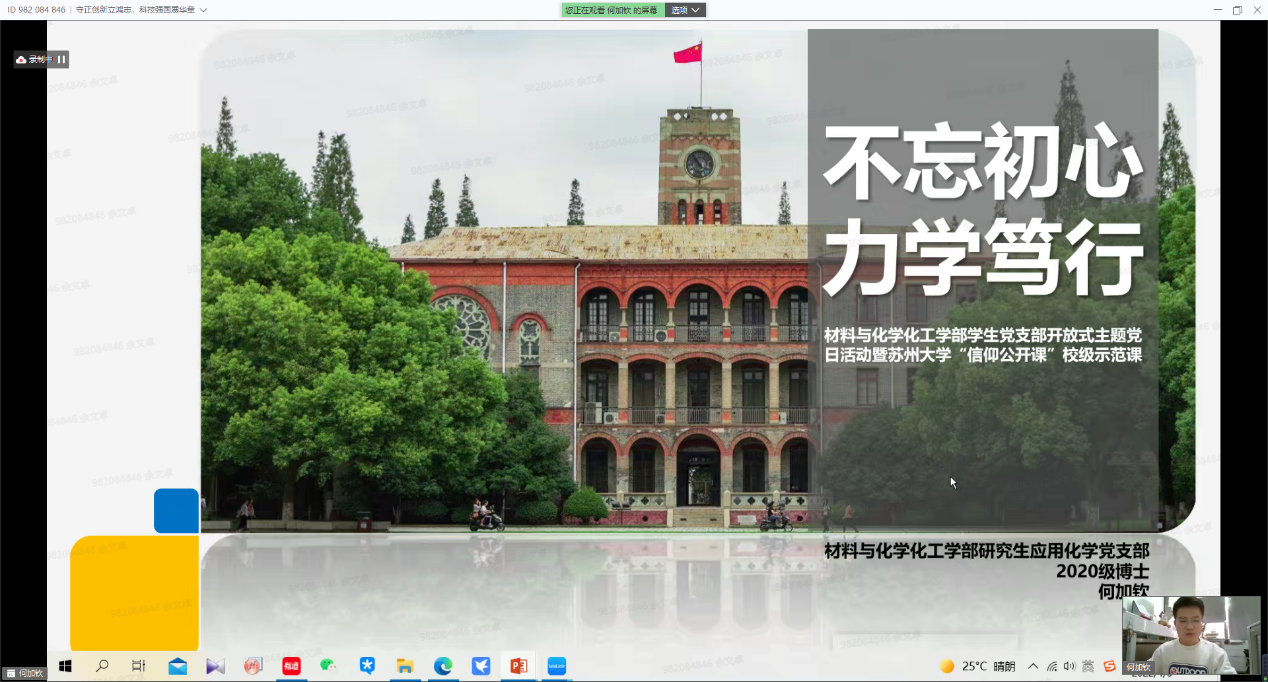Open taskbar search magnifier
The image size is (1268, 682).
click(x=102, y=666)
